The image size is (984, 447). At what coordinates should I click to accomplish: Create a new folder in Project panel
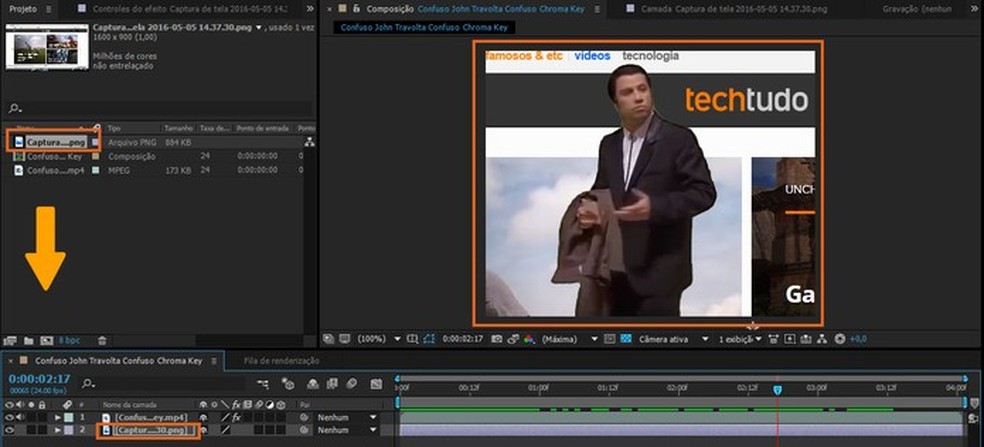click(x=28, y=340)
